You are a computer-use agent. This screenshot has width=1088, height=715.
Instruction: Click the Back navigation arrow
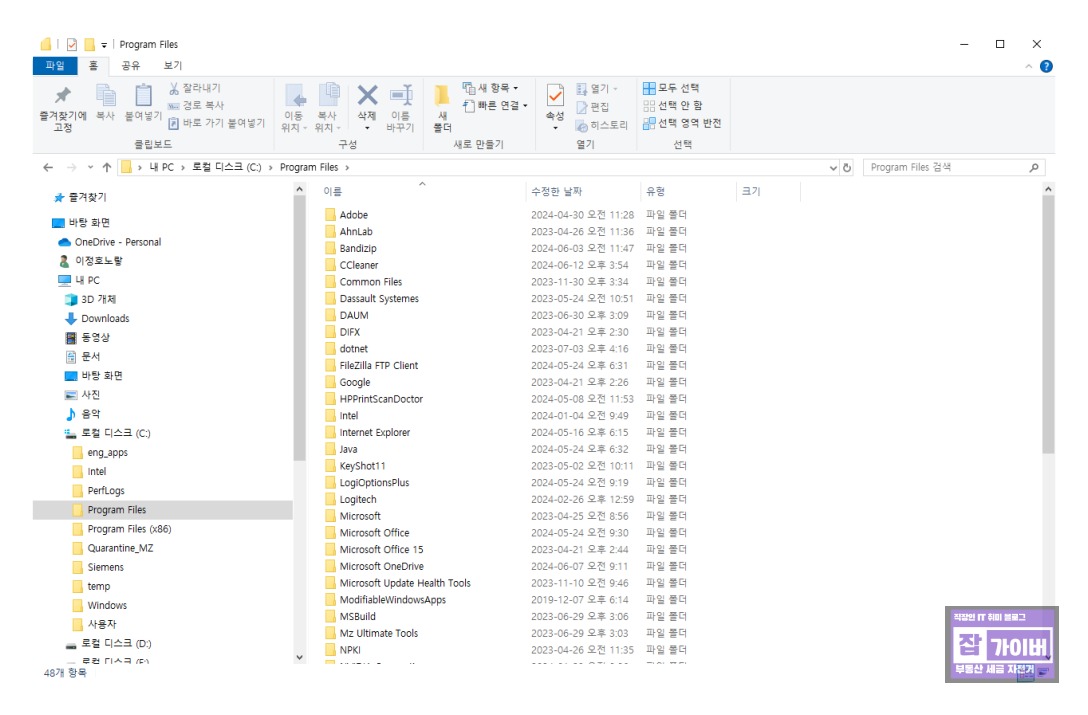48,167
